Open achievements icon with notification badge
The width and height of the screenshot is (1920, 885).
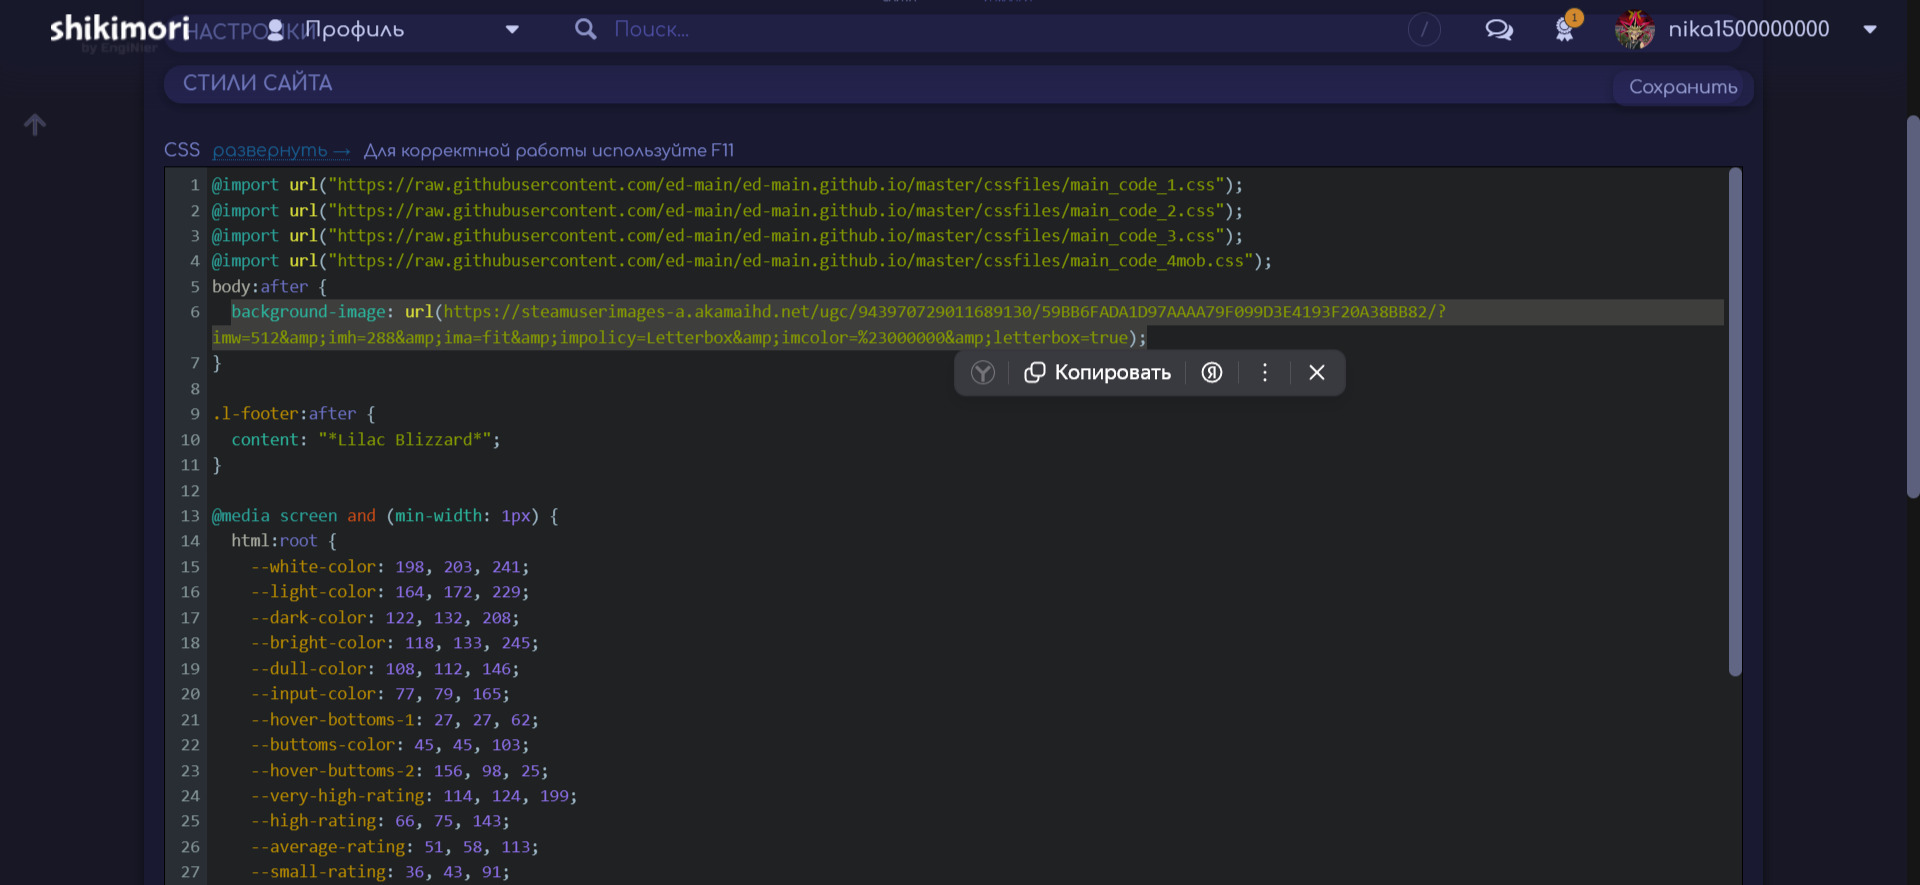coord(1565,29)
